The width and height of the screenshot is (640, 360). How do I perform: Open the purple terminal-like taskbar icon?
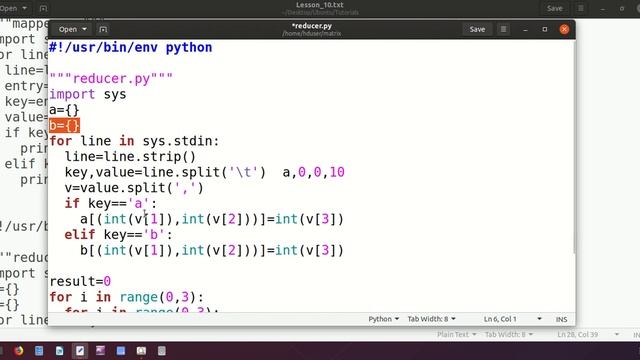pyautogui.click(x=100, y=351)
